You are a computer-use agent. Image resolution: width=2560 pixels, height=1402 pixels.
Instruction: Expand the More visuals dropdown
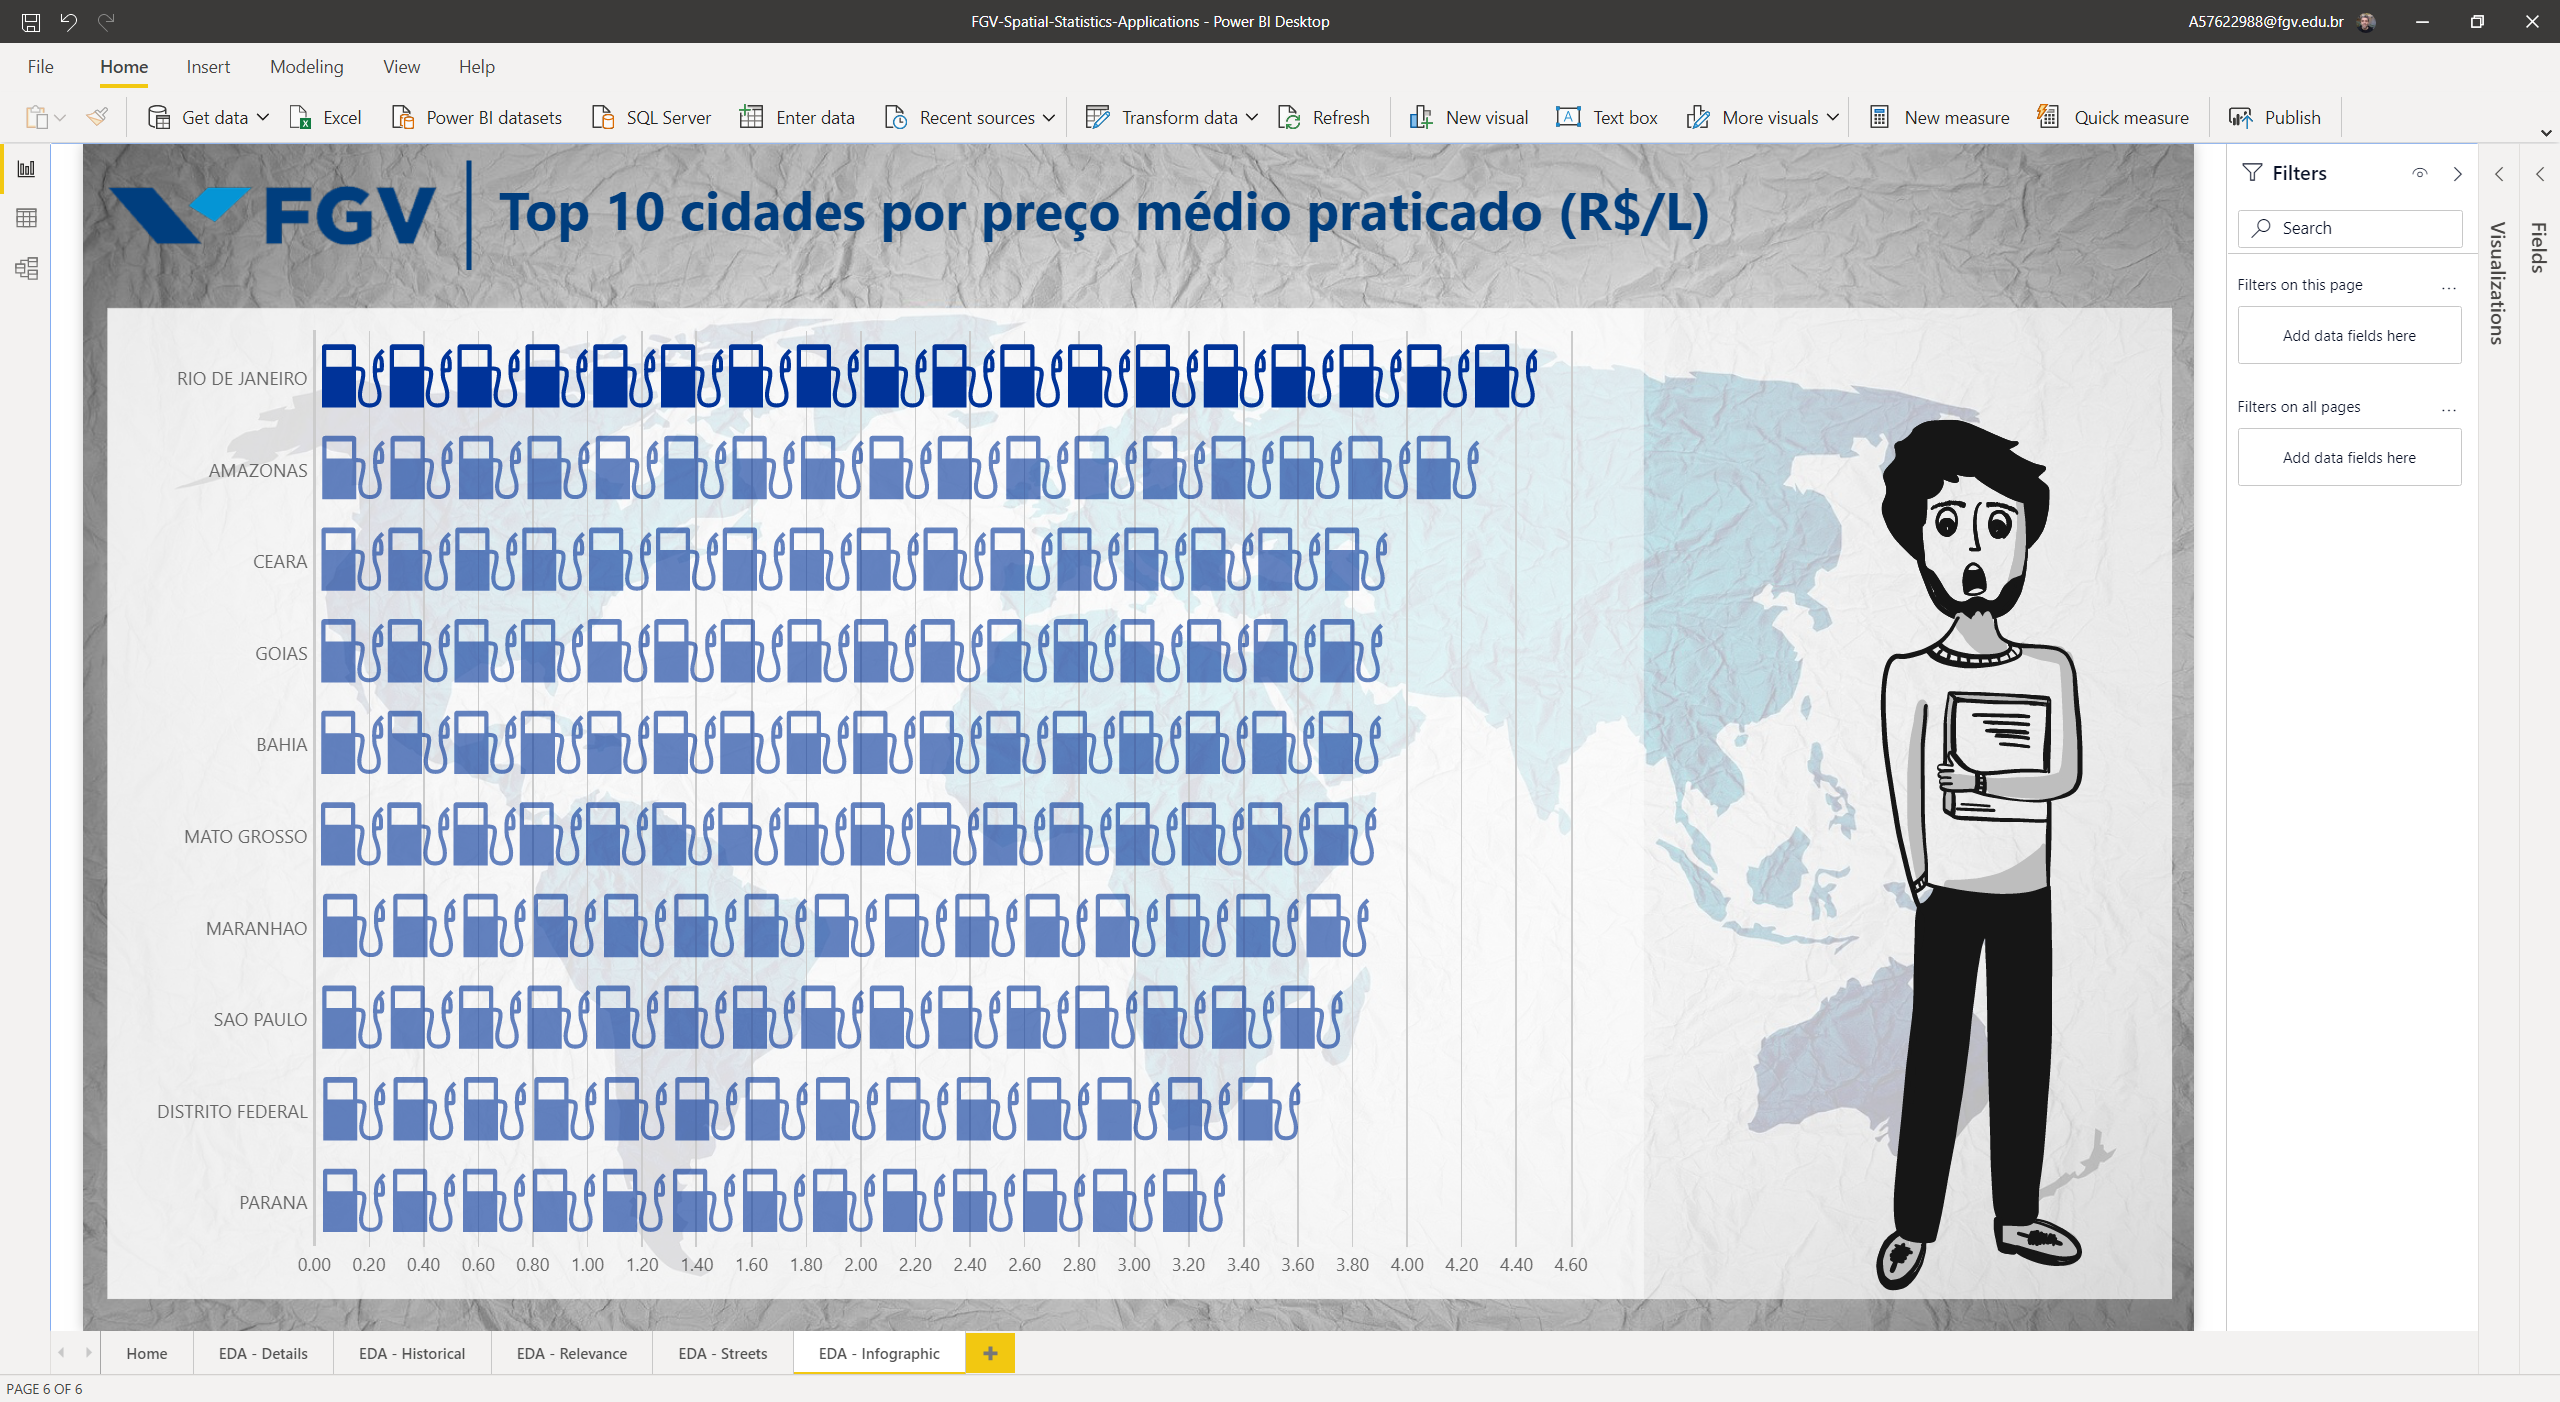tap(1832, 118)
